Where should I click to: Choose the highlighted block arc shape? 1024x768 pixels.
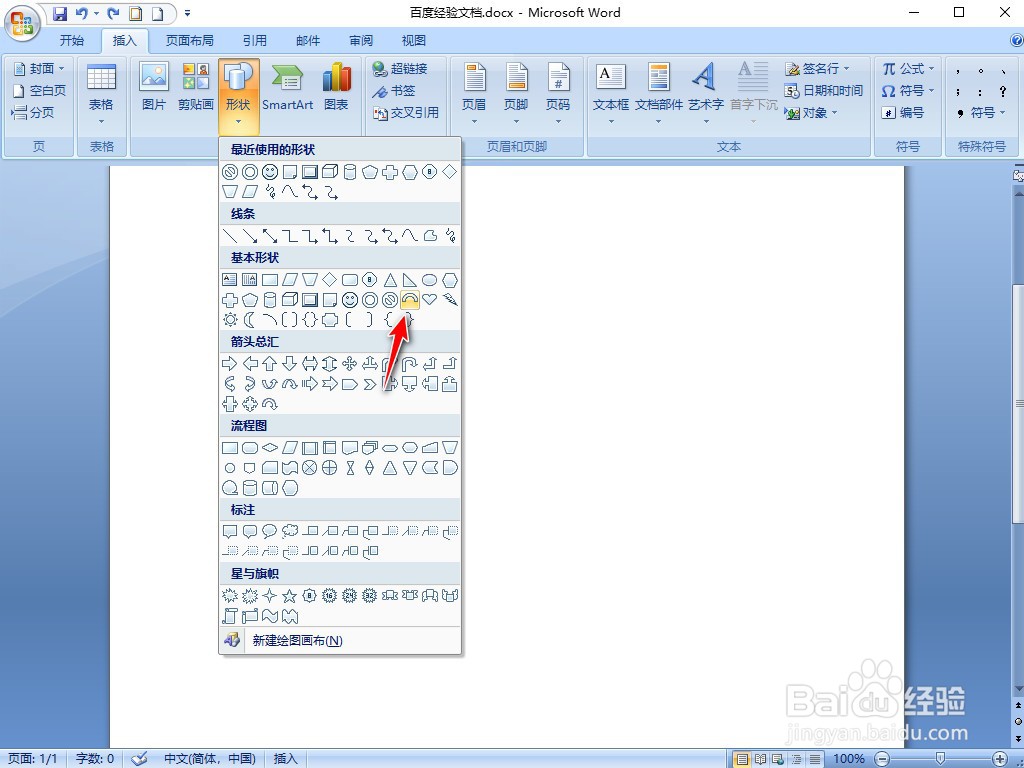409,300
